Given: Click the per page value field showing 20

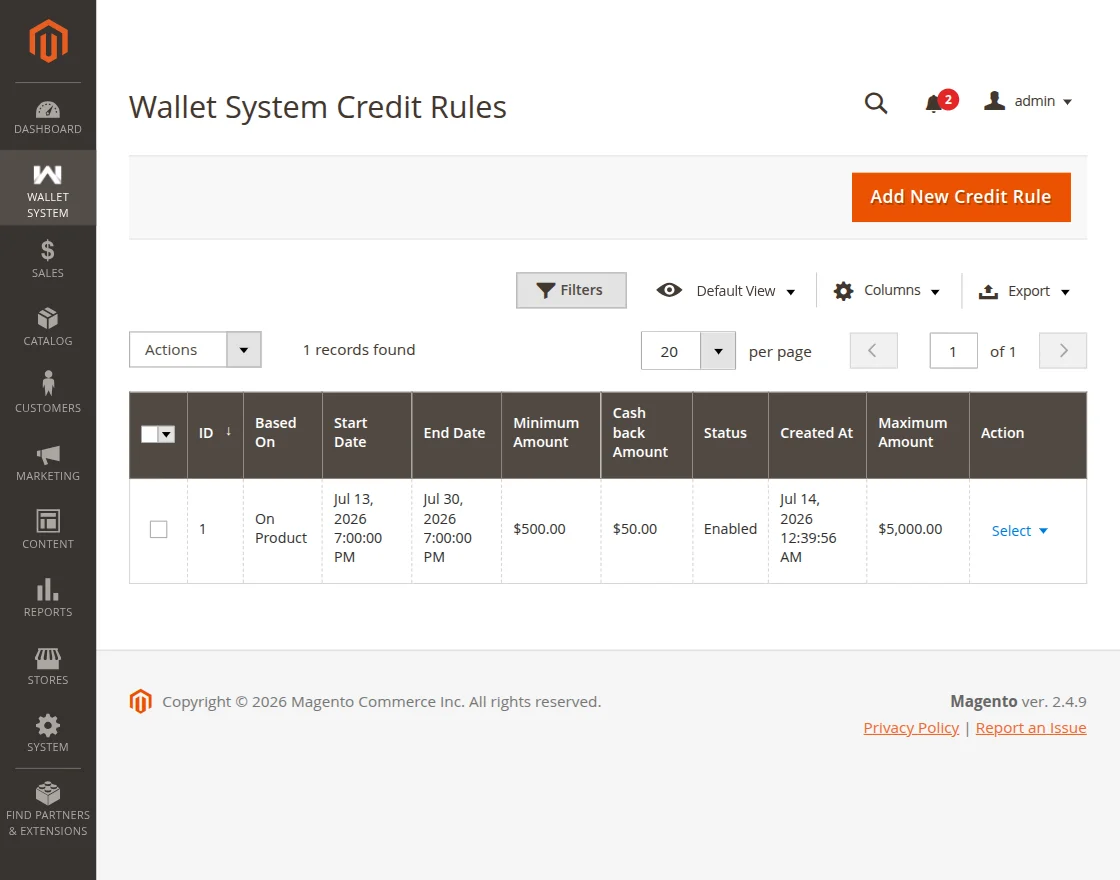Looking at the screenshot, I should point(671,351).
